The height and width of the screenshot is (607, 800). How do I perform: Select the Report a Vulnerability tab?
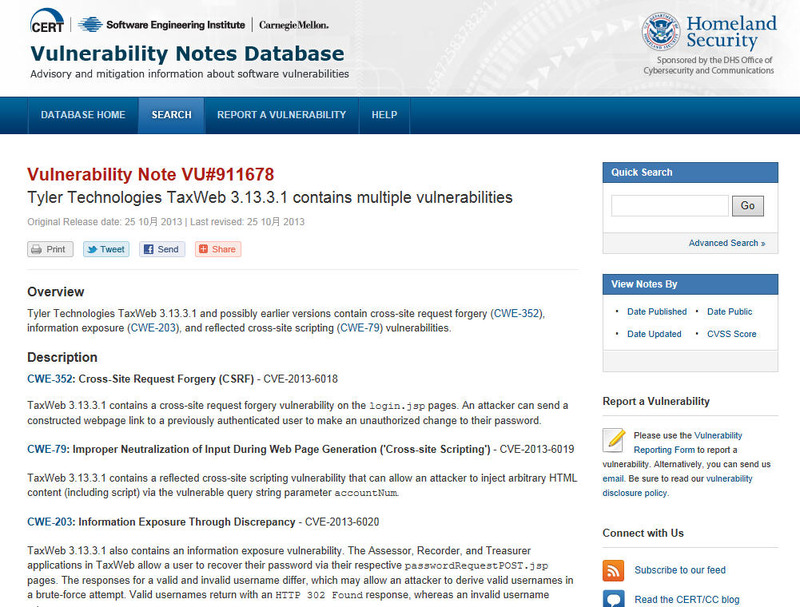pos(281,115)
